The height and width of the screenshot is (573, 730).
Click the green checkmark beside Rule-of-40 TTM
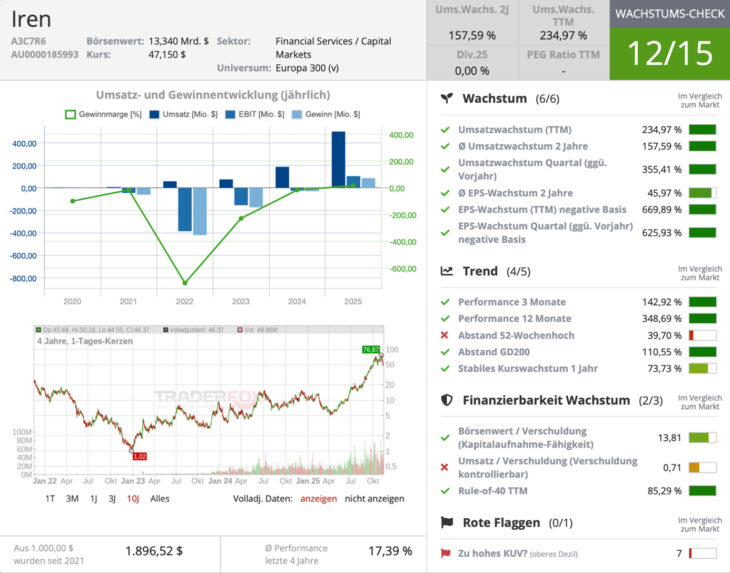click(x=445, y=490)
